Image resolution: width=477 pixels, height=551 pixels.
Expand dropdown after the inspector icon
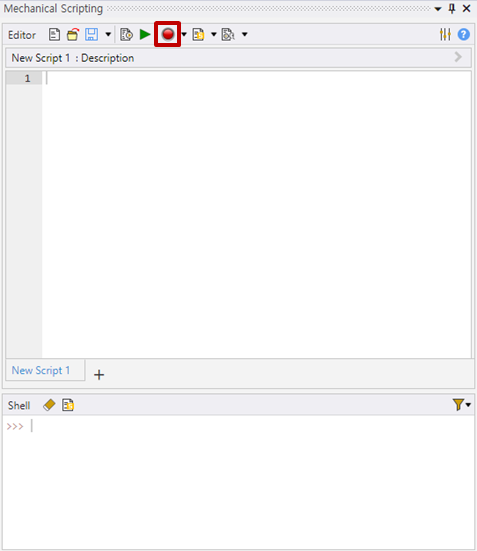pyautogui.click(x=245, y=34)
